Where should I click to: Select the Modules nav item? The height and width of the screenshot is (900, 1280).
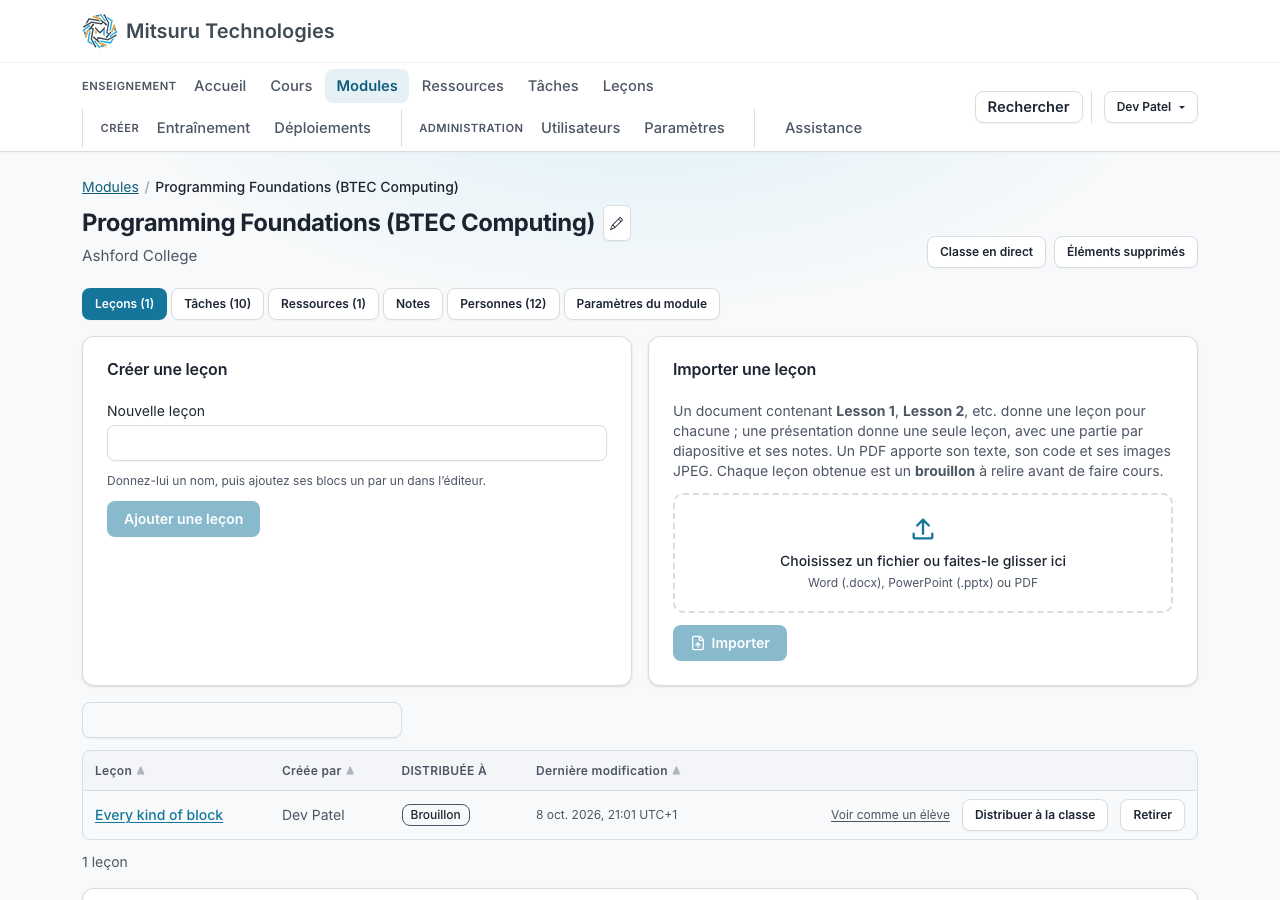pyautogui.click(x=367, y=86)
